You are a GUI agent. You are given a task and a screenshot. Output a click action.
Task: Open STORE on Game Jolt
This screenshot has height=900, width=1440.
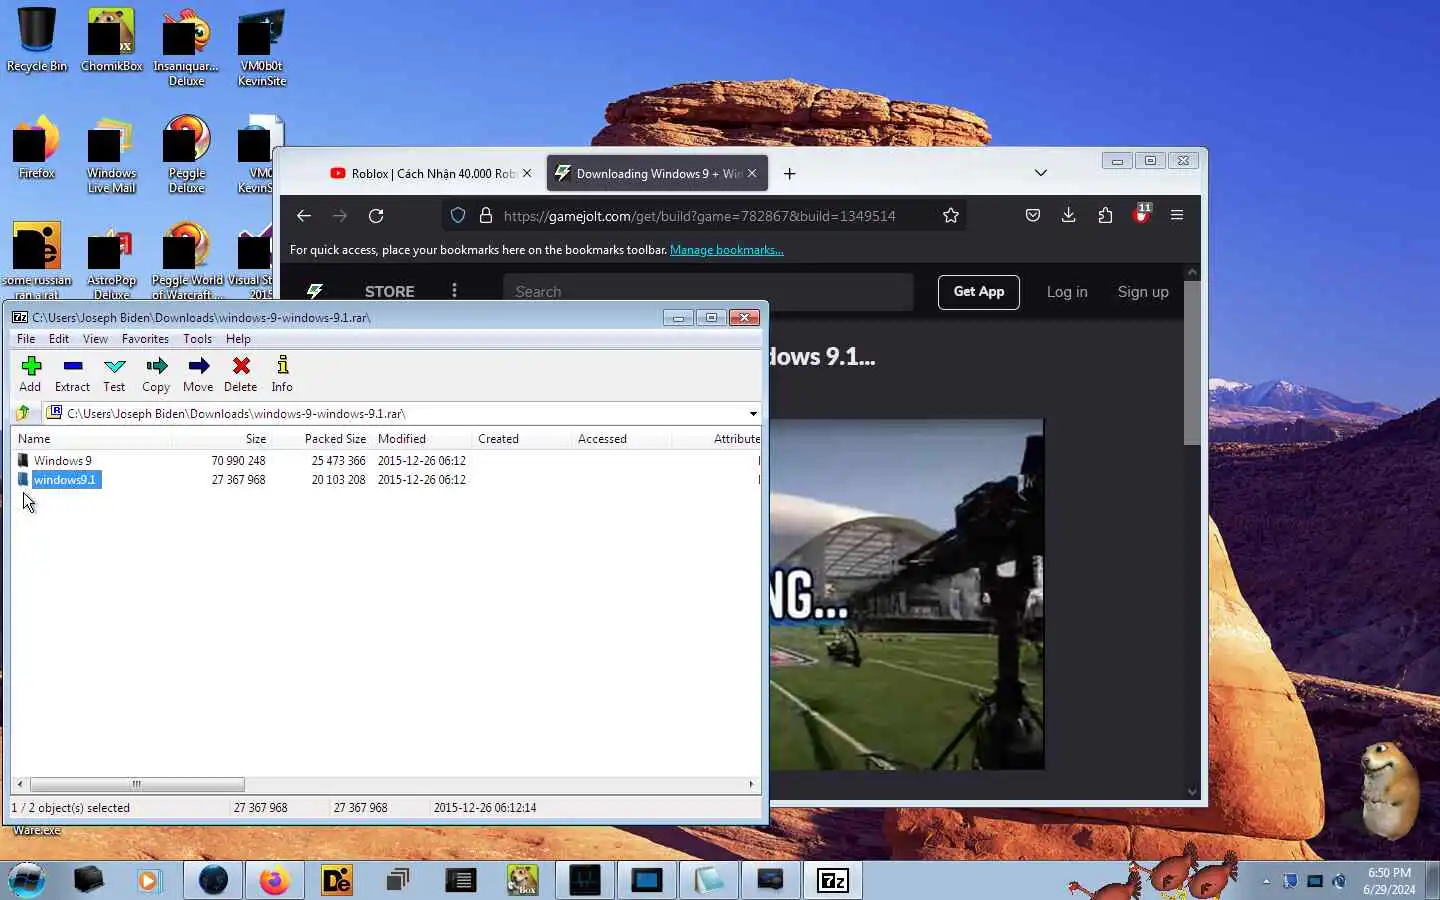click(389, 292)
